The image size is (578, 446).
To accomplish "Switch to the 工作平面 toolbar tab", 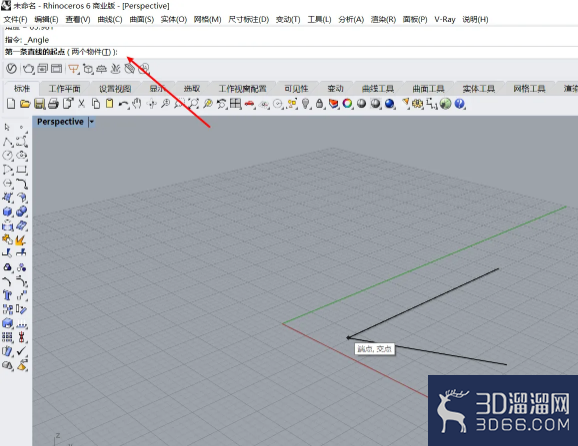I will click(65, 89).
